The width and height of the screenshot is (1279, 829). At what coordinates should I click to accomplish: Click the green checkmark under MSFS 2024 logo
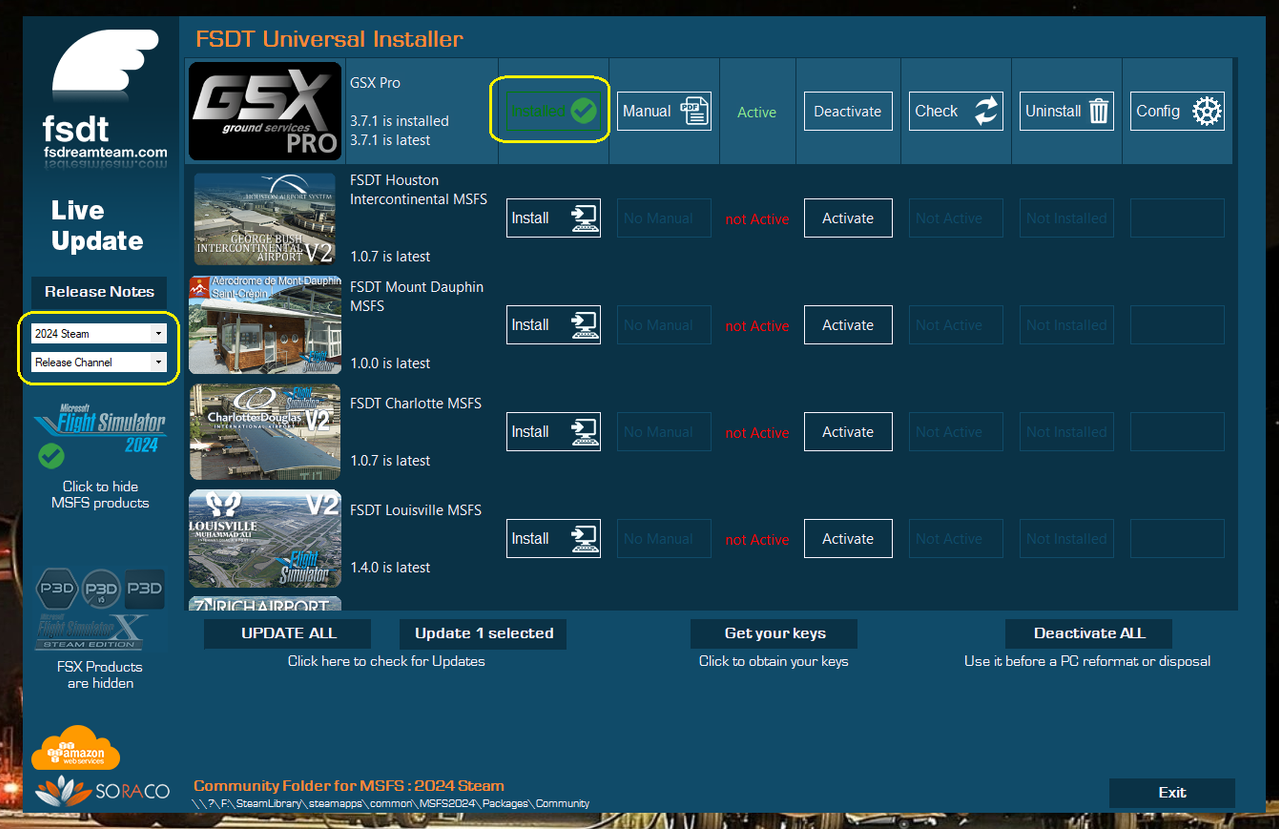click(x=51, y=456)
